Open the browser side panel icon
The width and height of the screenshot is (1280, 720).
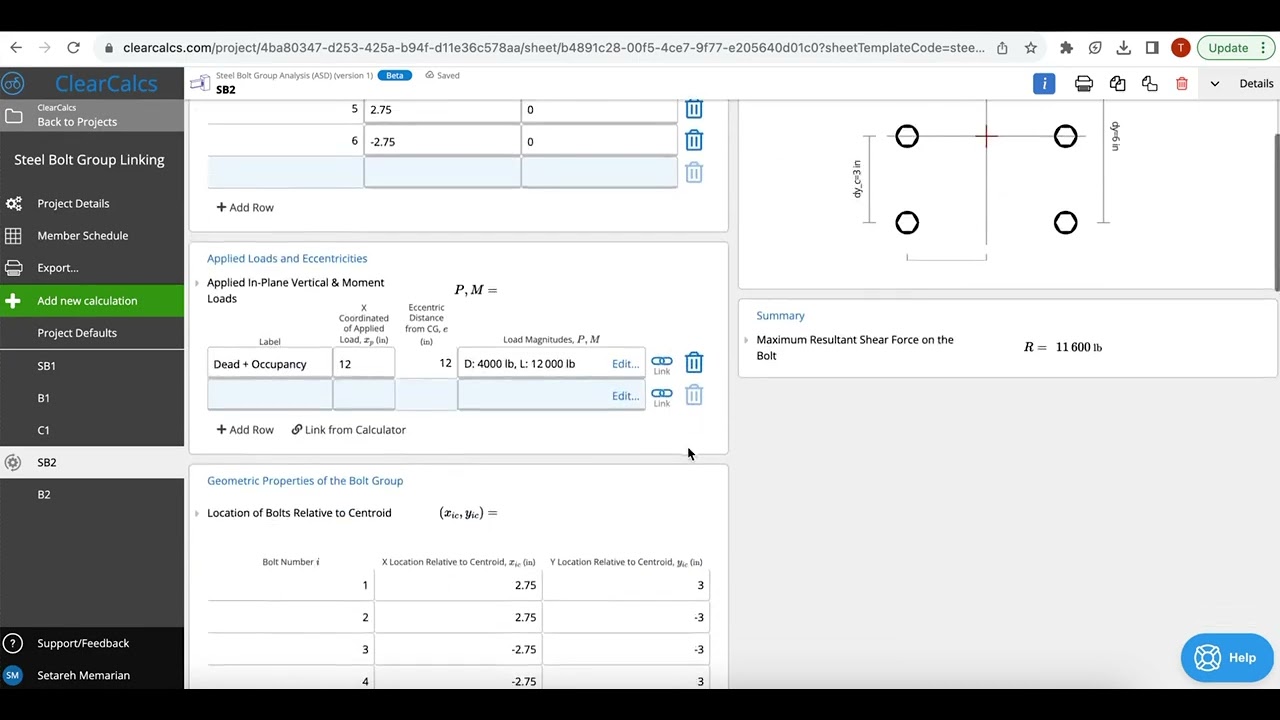pyautogui.click(x=1152, y=48)
